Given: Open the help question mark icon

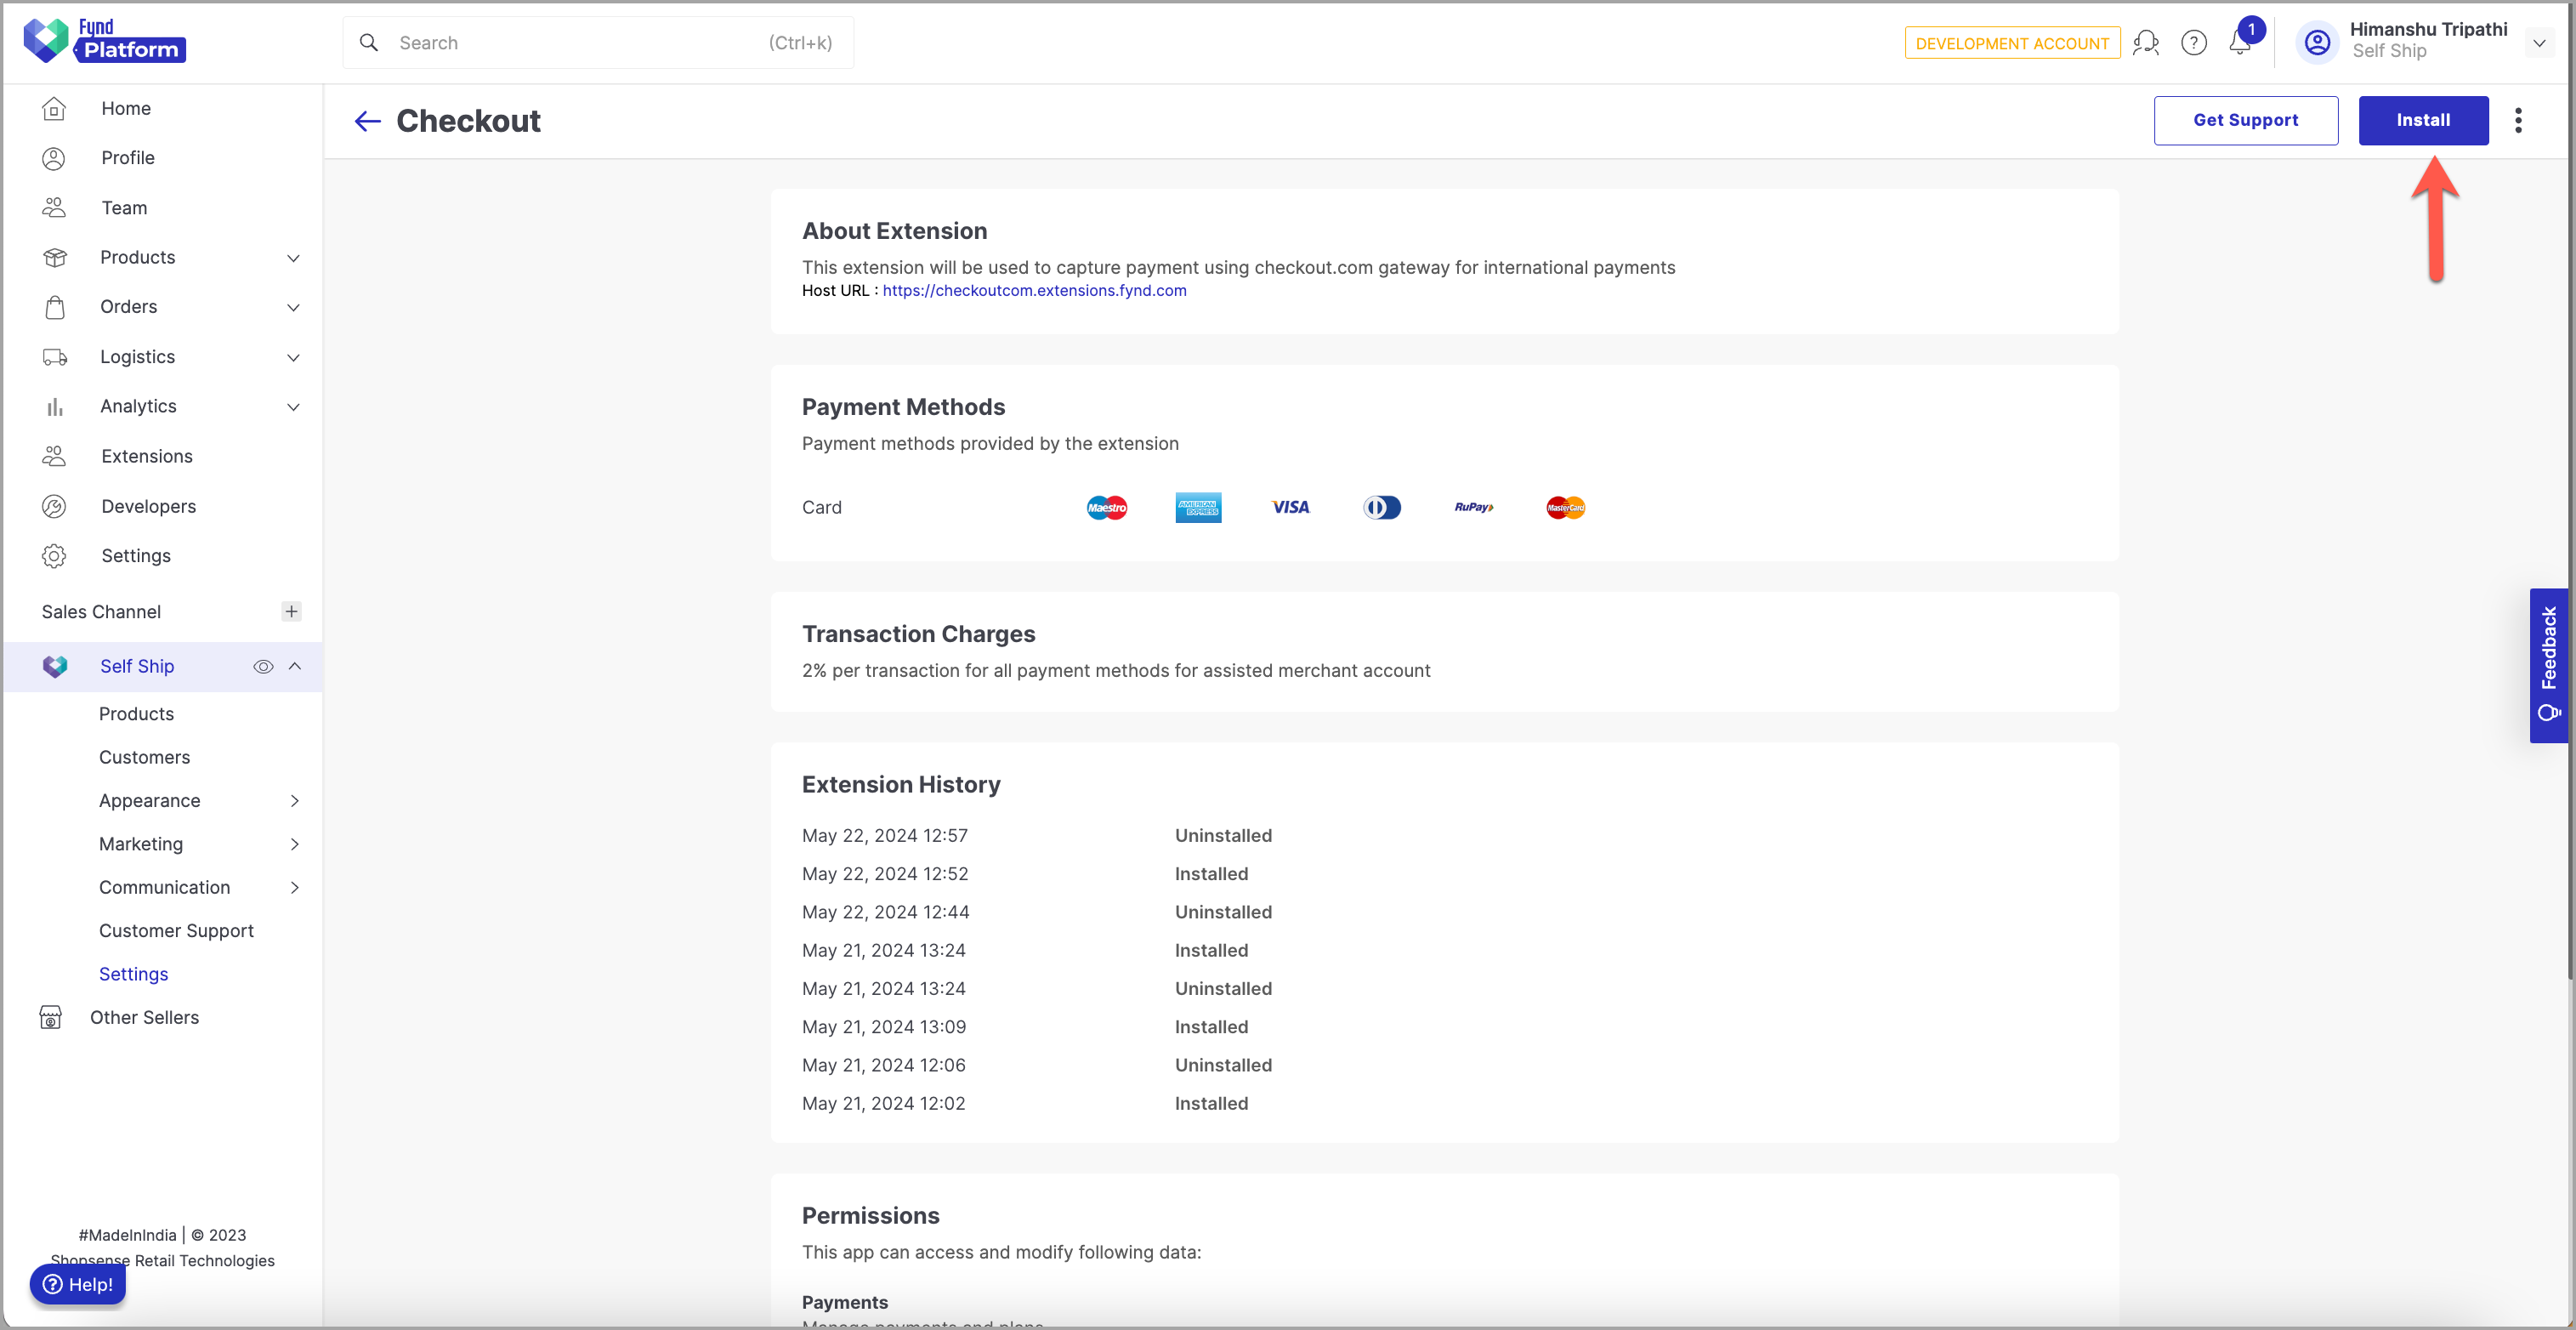Looking at the screenshot, I should click(x=2193, y=43).
